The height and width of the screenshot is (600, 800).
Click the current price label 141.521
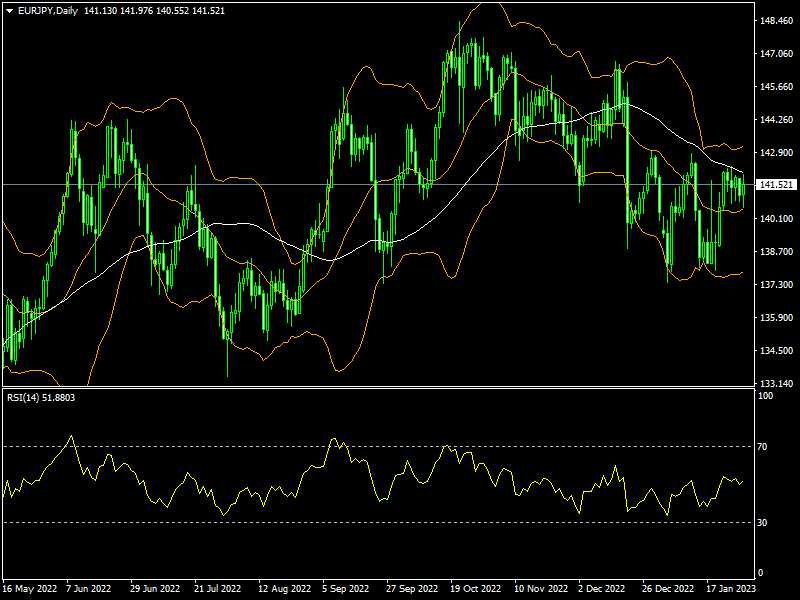click(x=776, y=185)
